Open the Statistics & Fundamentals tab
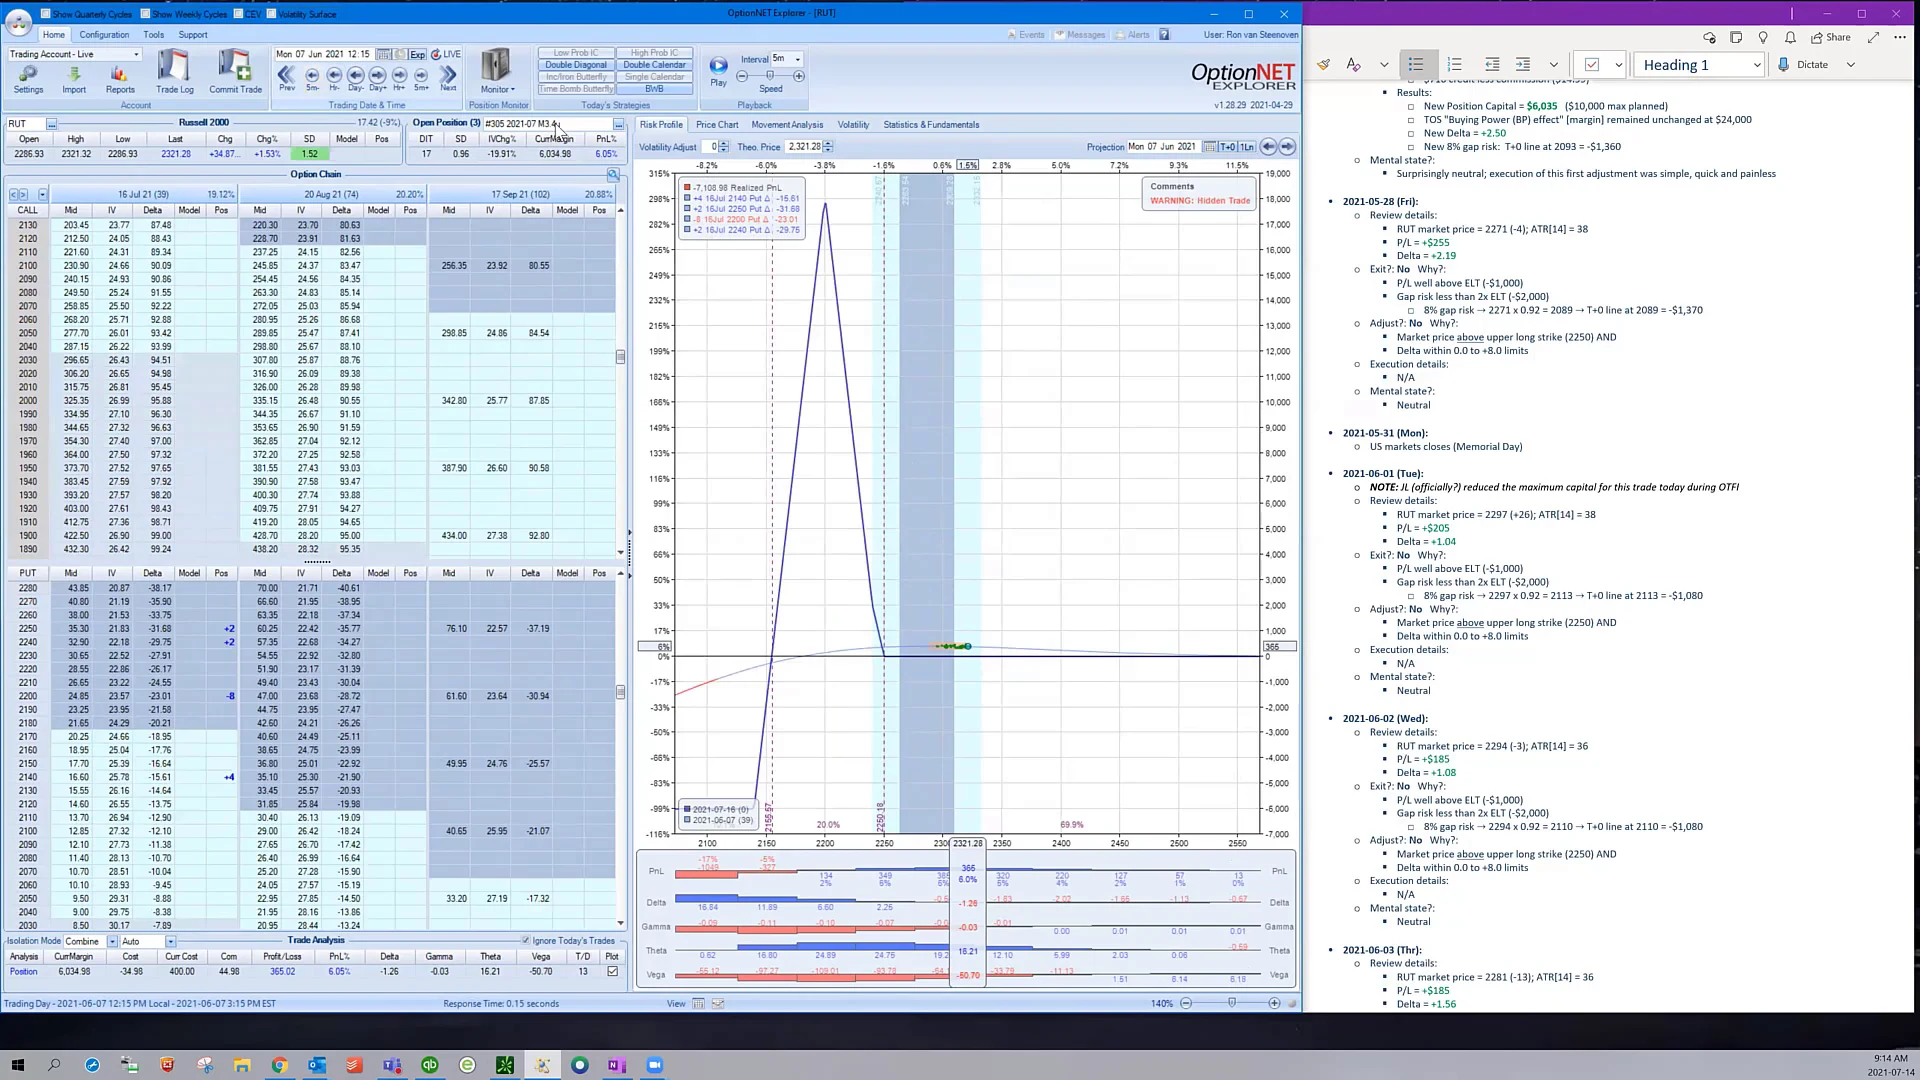1920x1080 pixels. tap(931, 125)
